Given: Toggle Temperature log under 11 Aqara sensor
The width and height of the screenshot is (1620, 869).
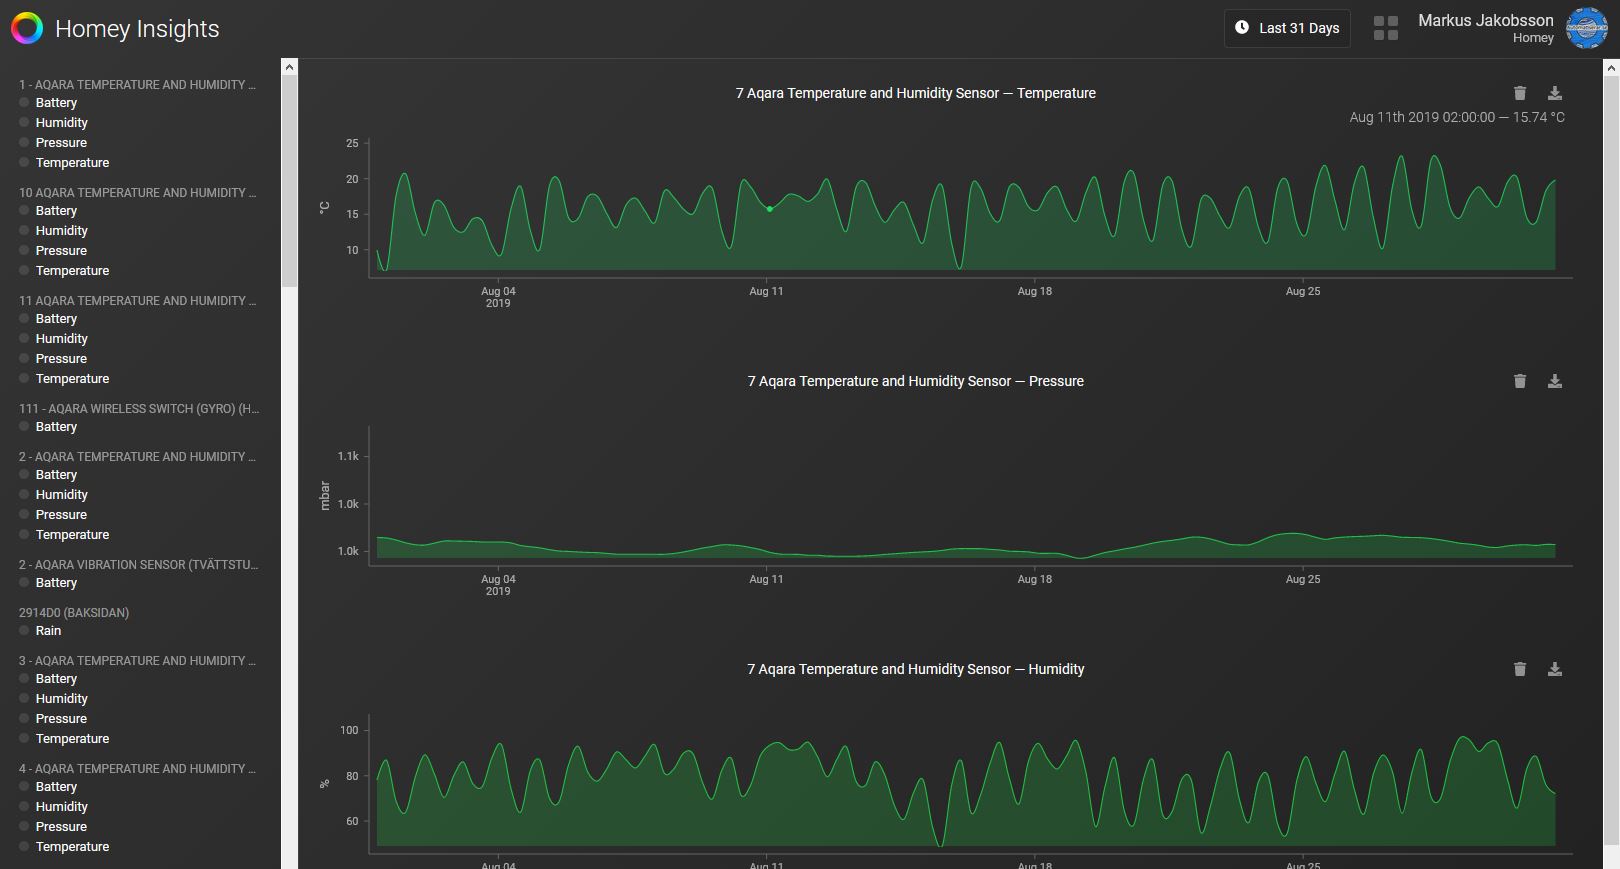Looking at the screenshot, I should pos(64,379).
